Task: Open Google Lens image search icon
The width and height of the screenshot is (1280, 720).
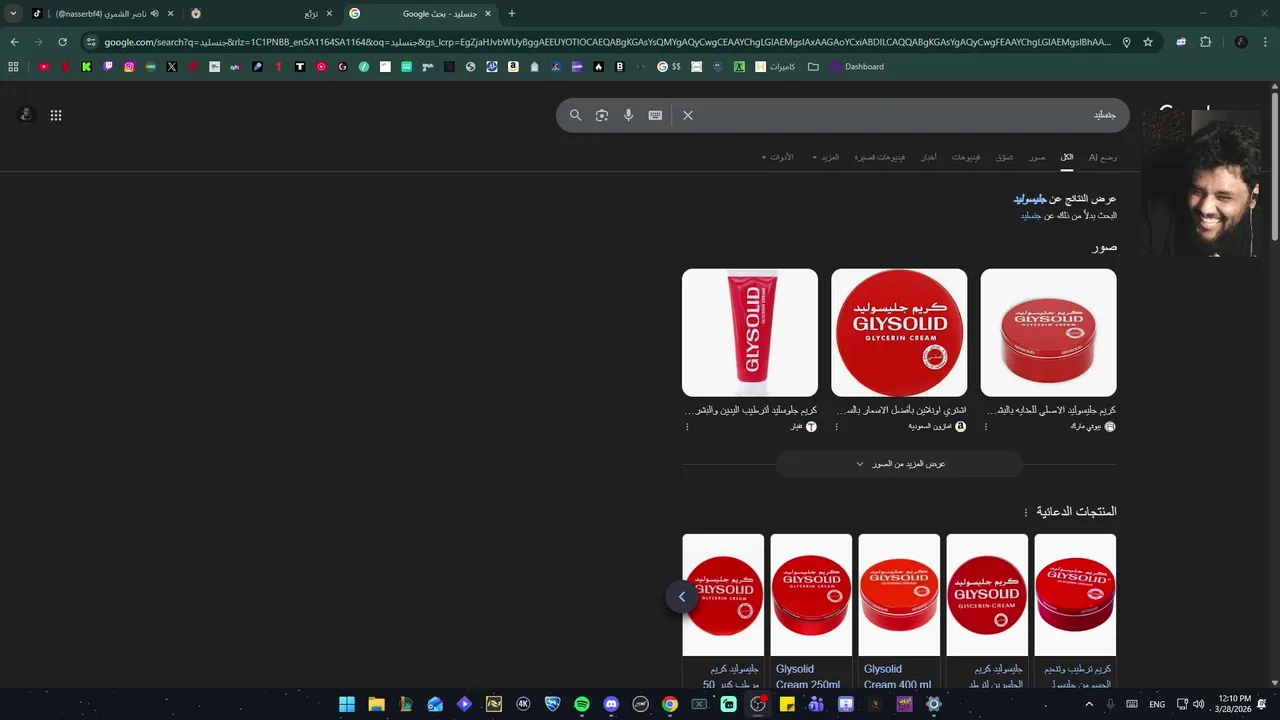Action: [602, 115]
